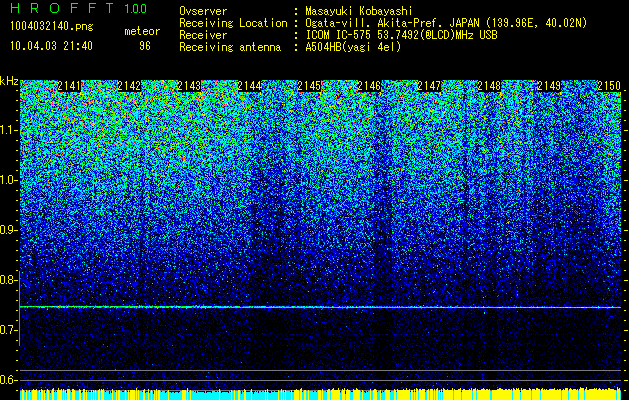629x400 pixels.
Task: Click the 2148 time marker
Action: pos(489,86)
